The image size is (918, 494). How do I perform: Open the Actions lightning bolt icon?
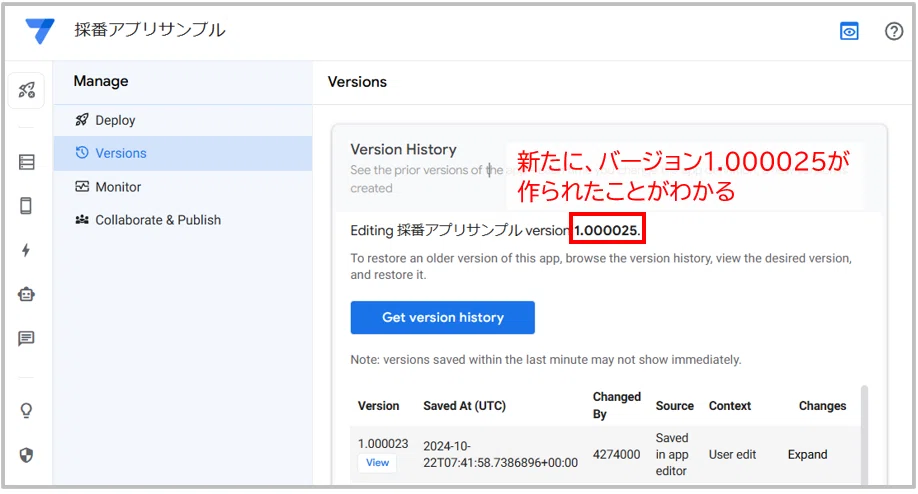(x=26, y=250)
